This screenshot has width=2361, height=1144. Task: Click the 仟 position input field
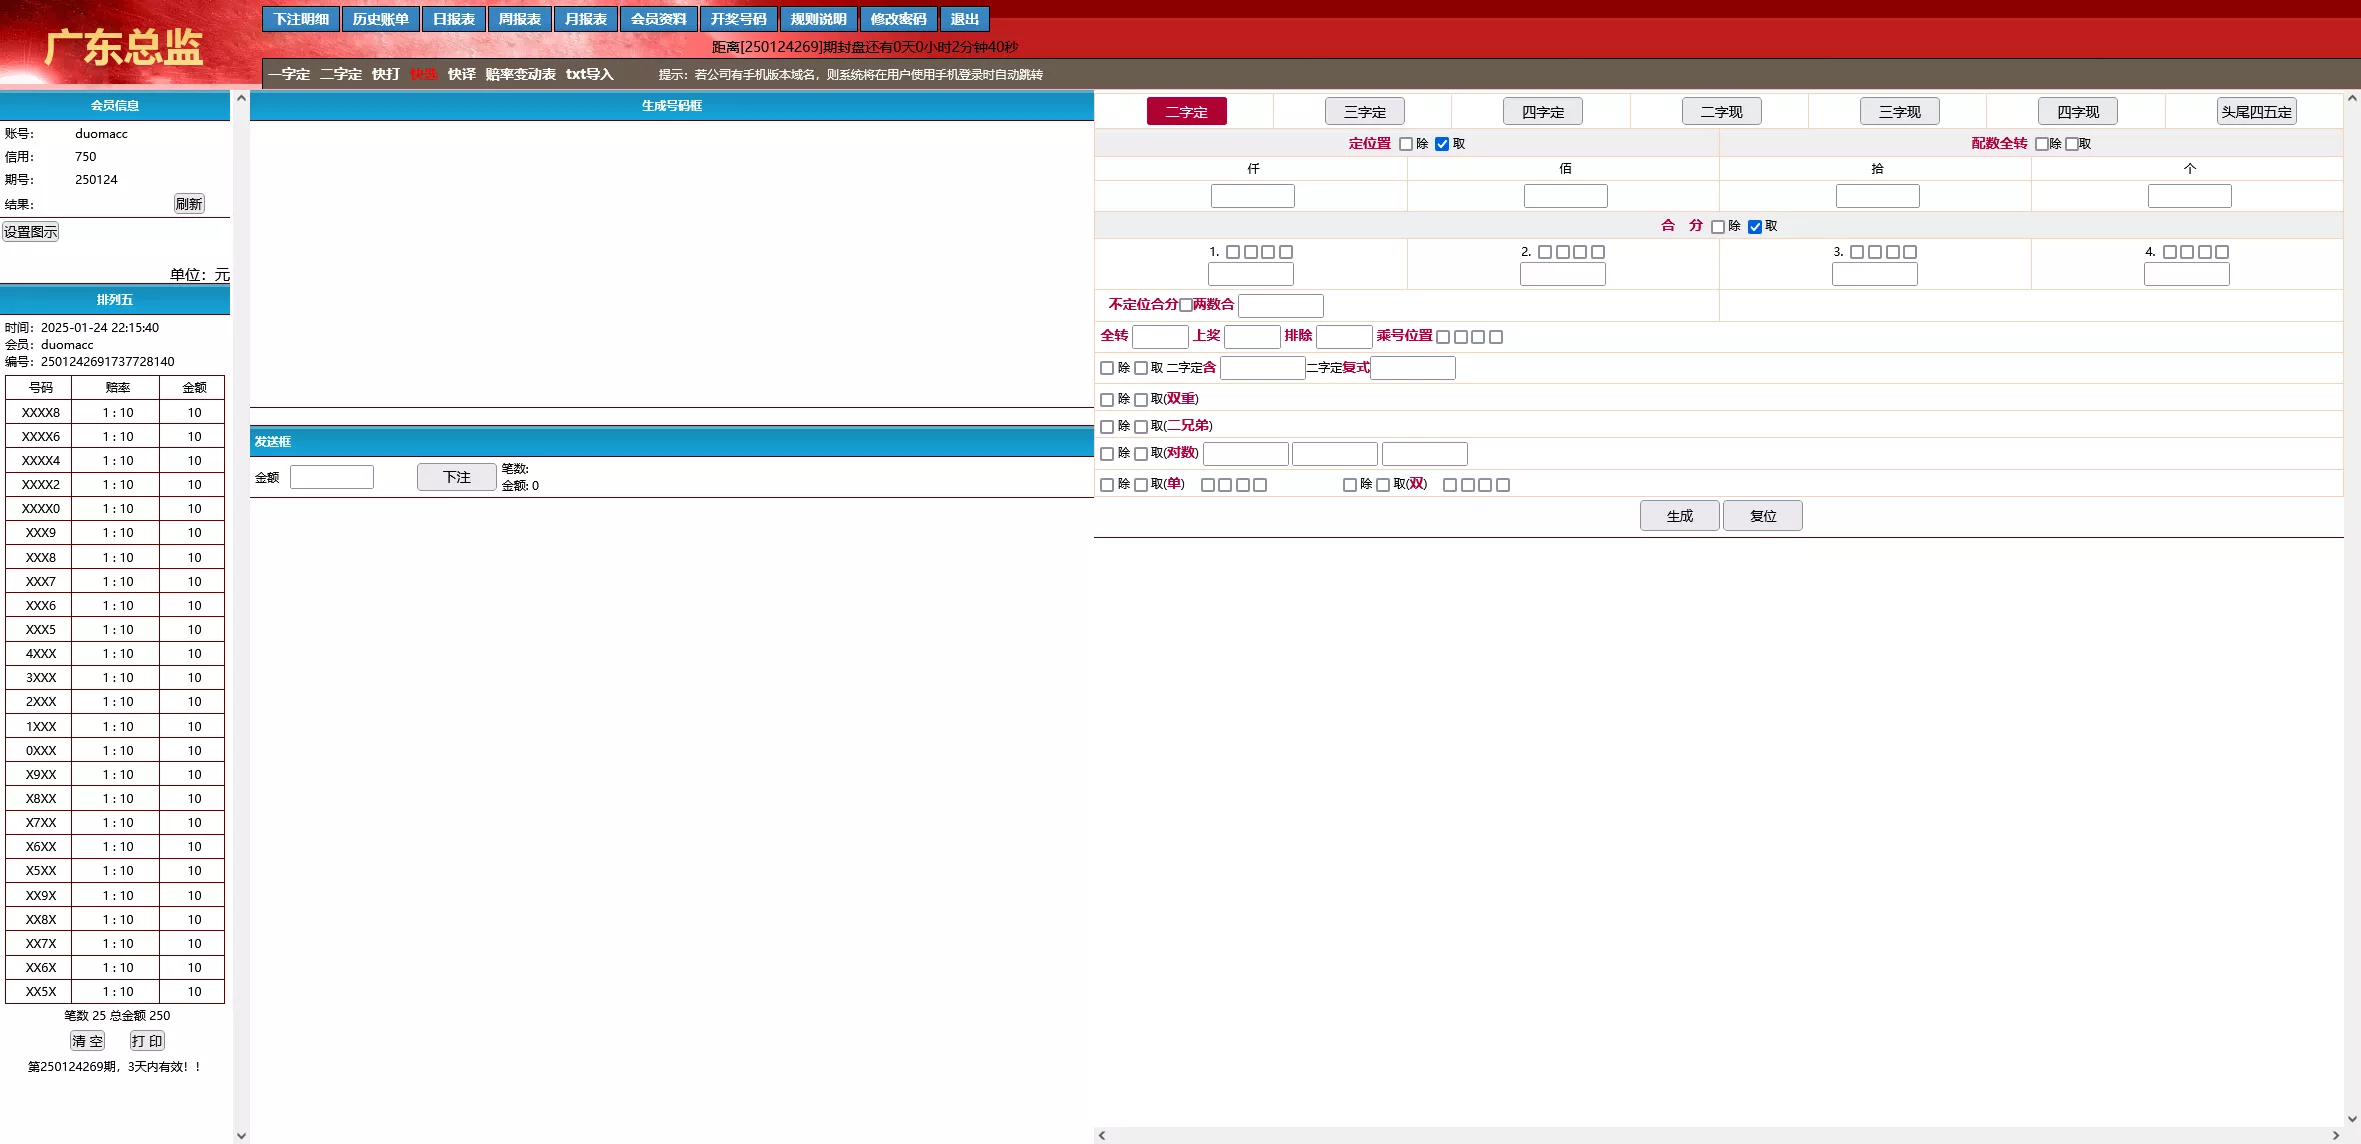(1252, 196)
